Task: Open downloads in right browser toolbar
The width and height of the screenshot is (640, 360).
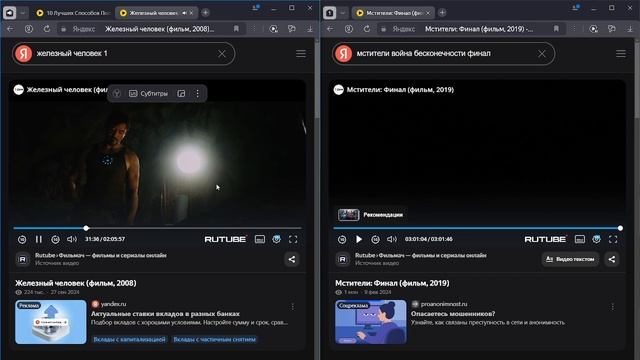Action: [630, 29]
